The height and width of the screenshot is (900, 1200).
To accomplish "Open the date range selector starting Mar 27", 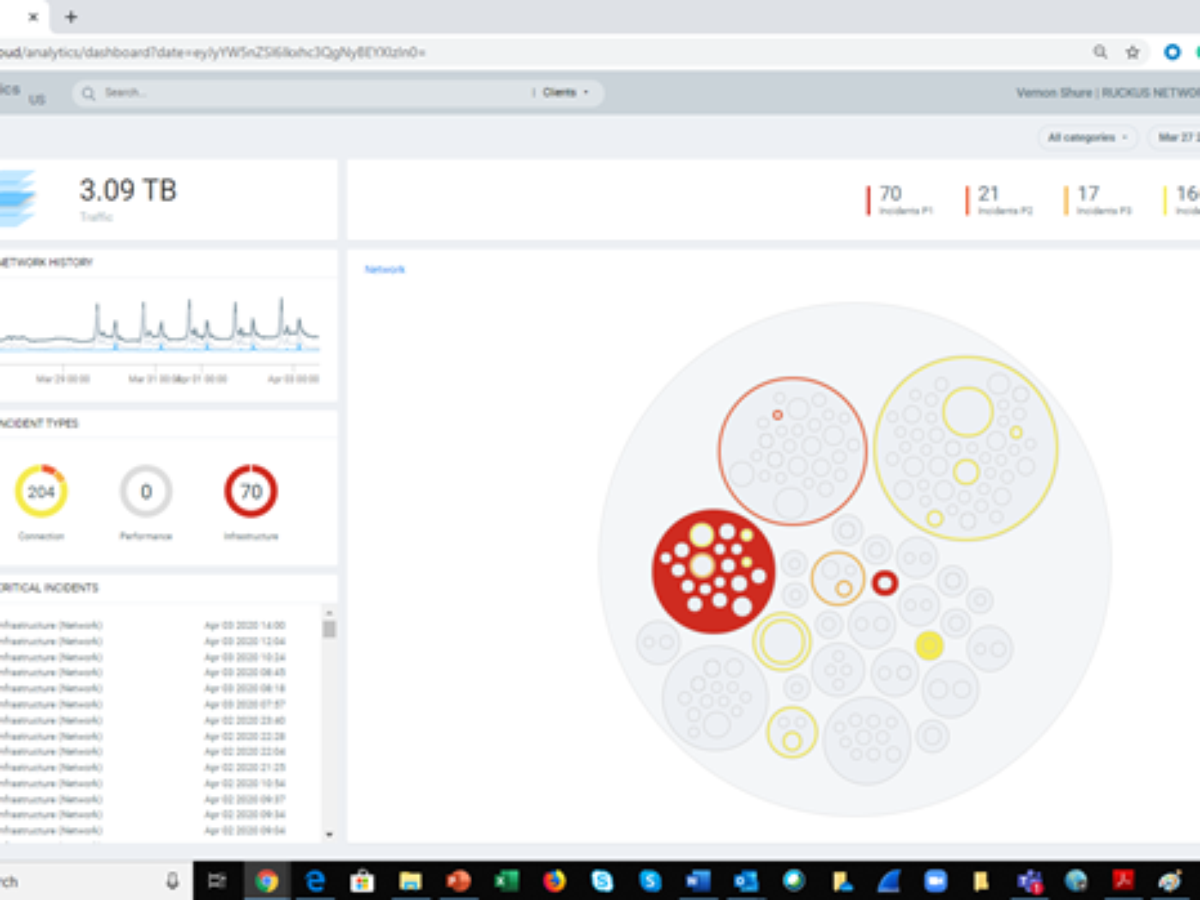I will [x=1176, y=137].
